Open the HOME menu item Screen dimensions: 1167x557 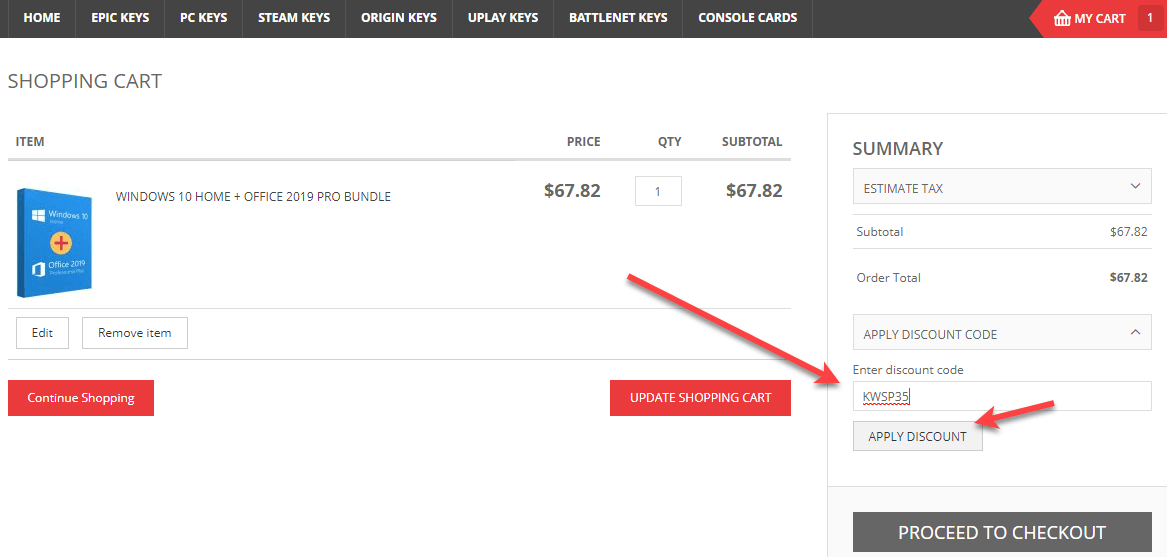(x=42, y=18)
